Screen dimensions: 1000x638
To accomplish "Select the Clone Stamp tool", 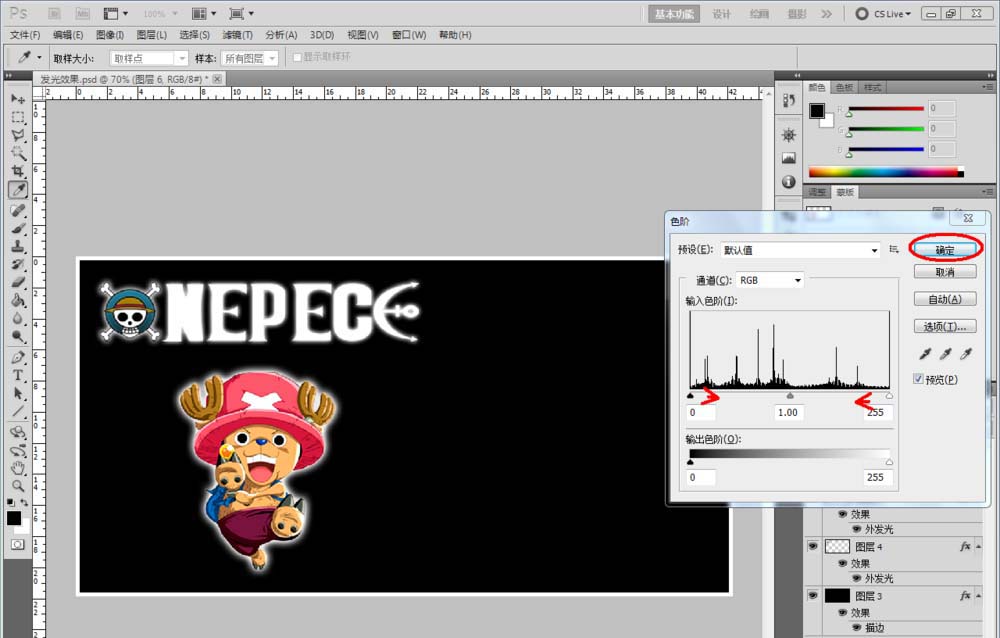I will tap(18, 246).
